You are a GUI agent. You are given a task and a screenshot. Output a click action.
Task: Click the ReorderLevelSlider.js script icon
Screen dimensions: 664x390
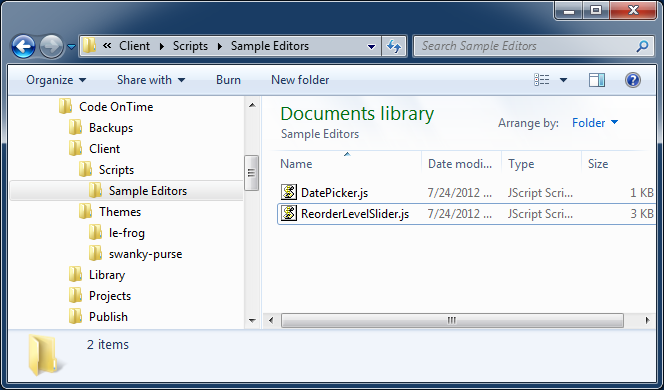[x=288, y=213]
